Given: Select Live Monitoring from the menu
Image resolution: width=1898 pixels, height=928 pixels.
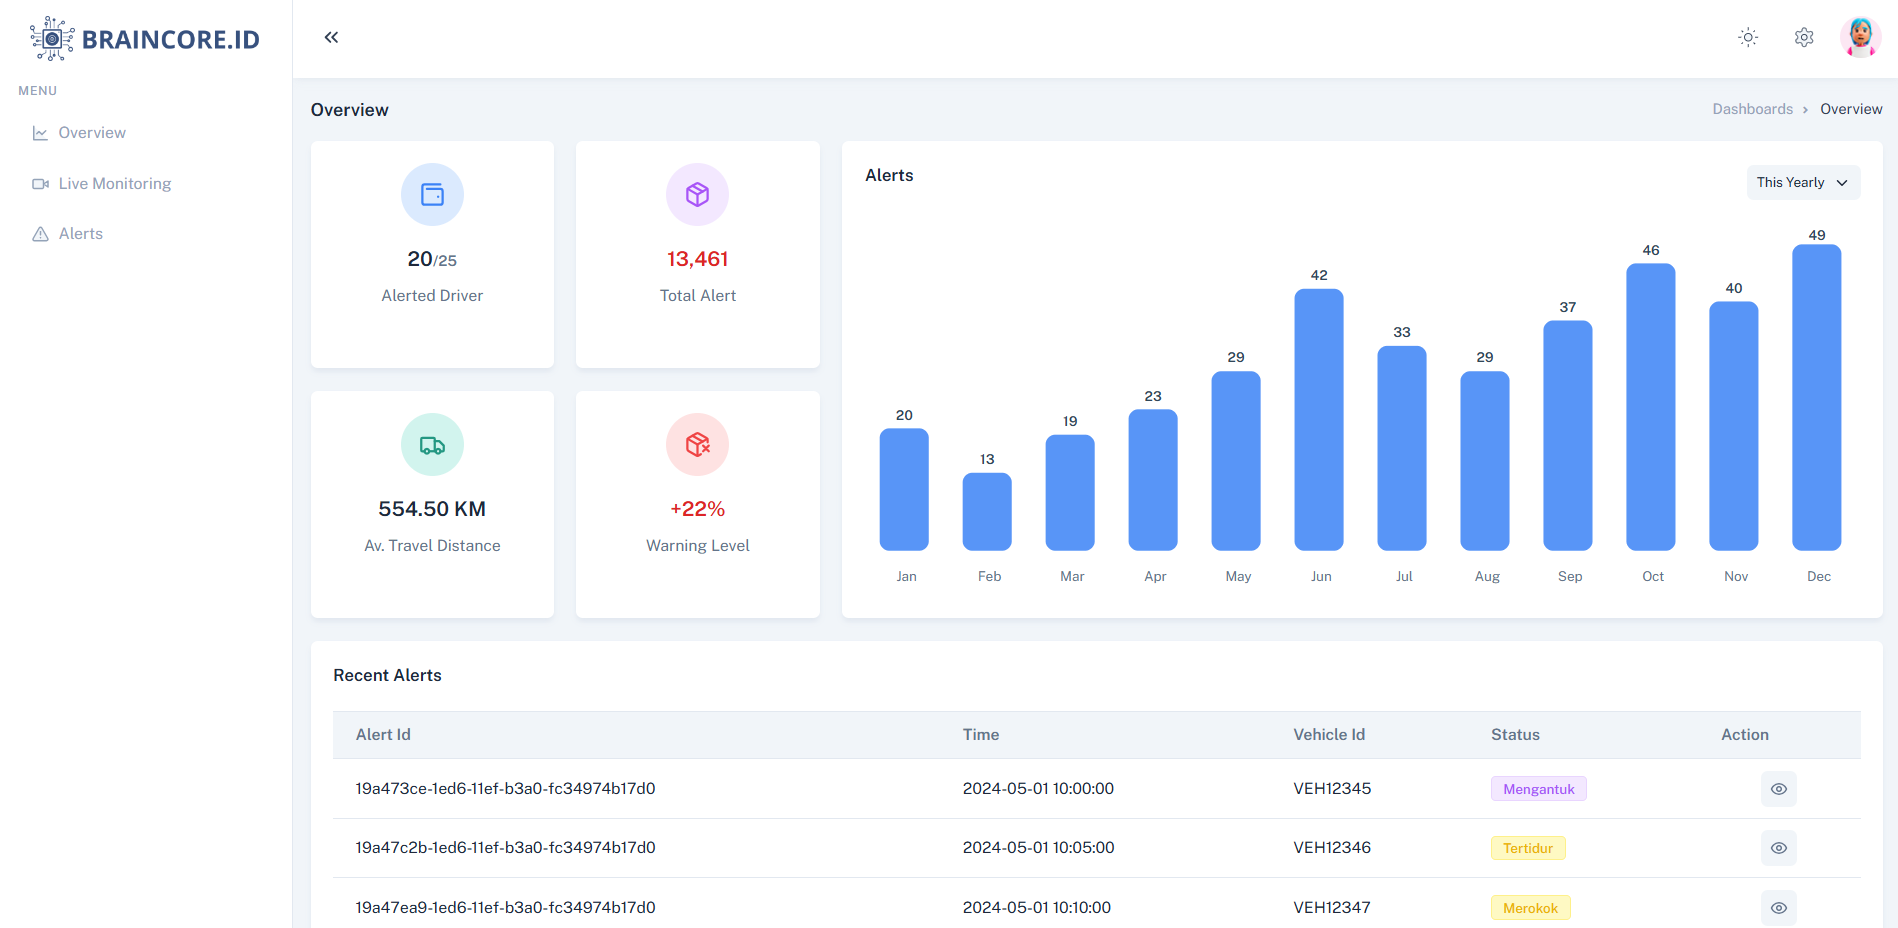Looking at the screenshot, I should (x=114, y=183).
